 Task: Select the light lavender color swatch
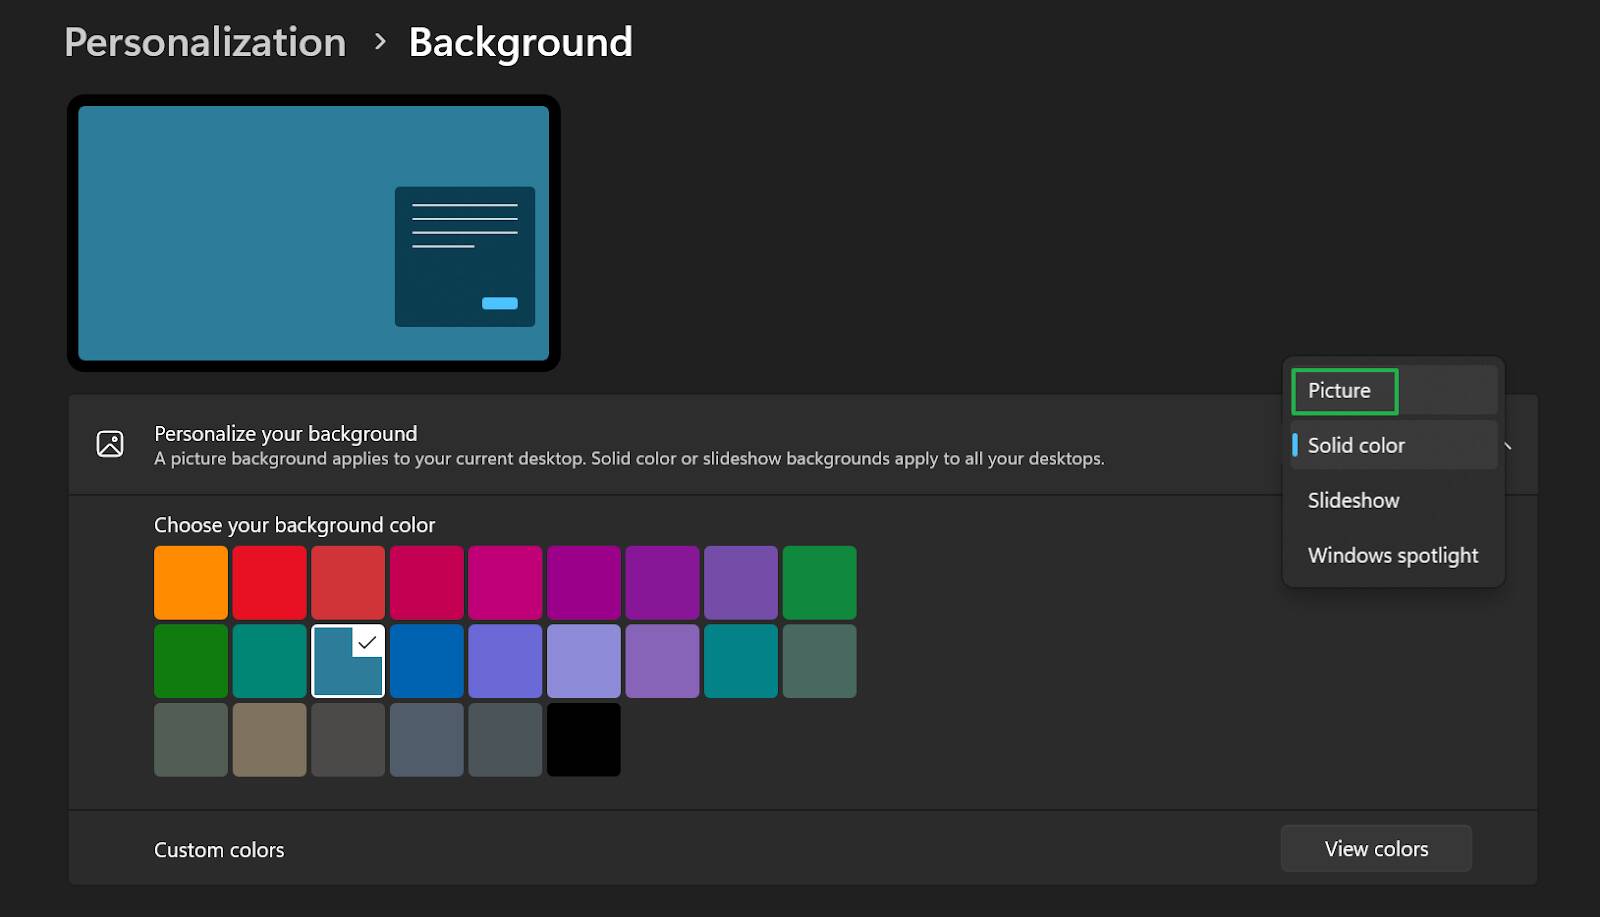[584, 662]
